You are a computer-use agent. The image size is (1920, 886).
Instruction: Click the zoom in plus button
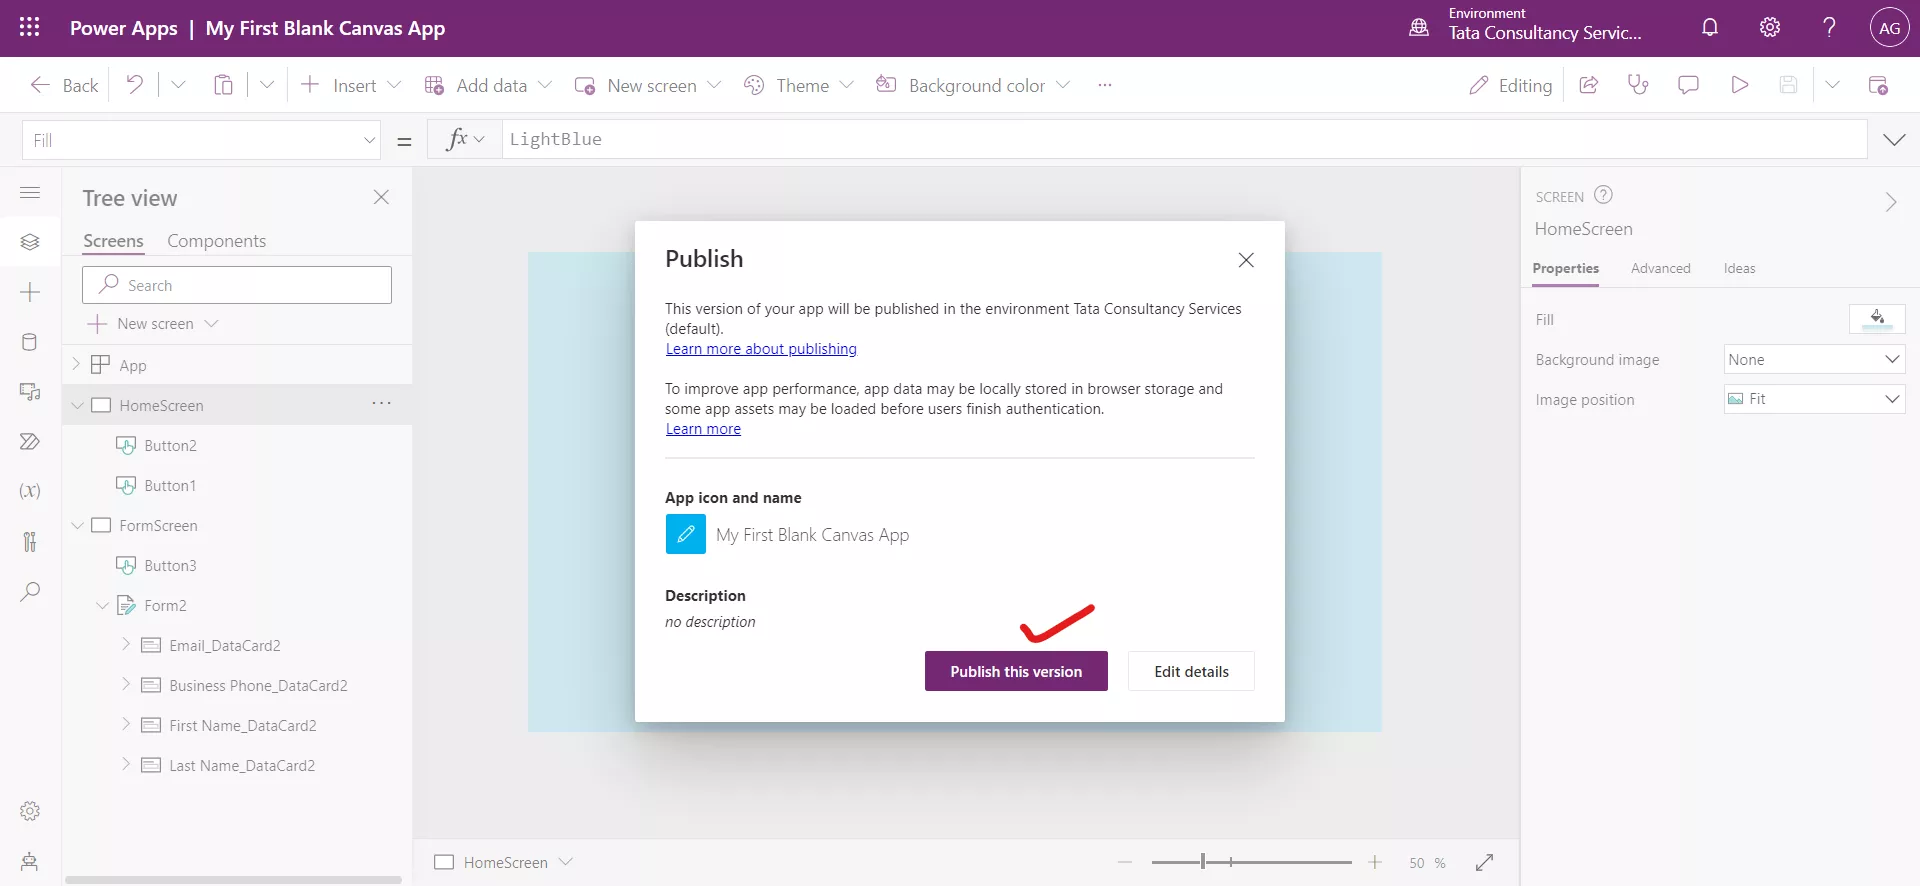(1375, 862)
